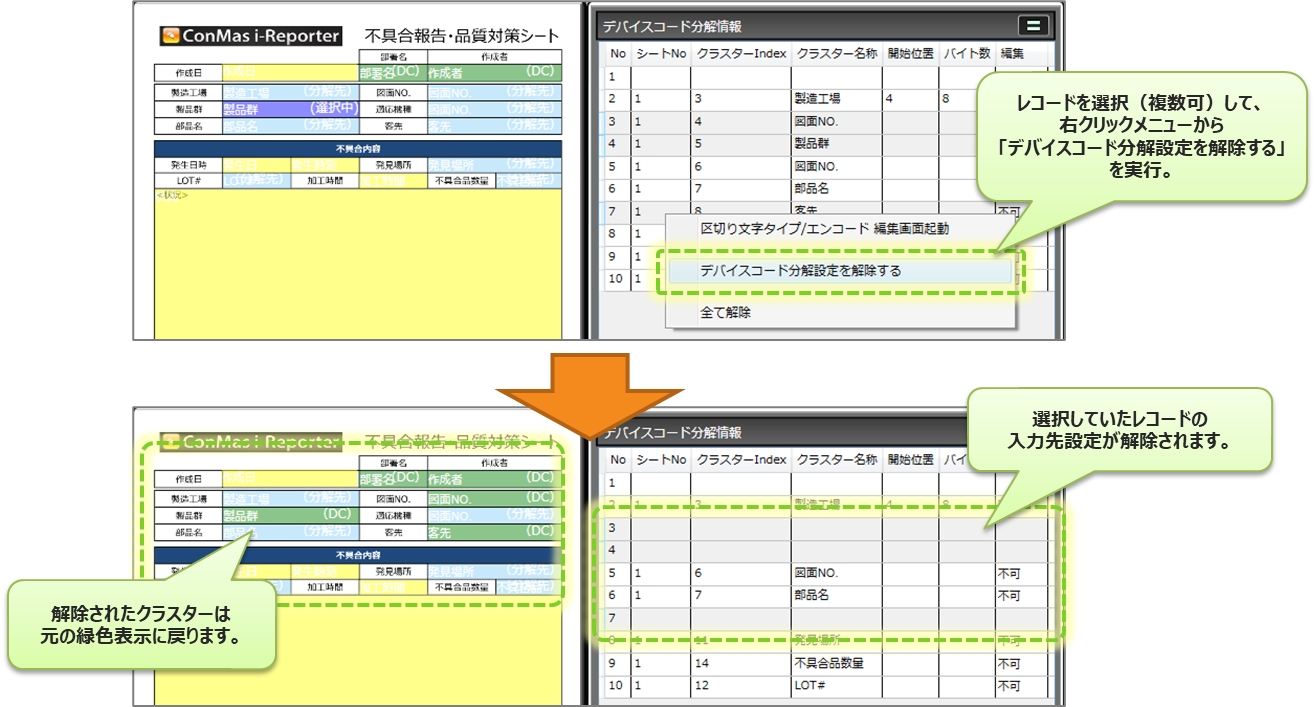Click green 製品群 (DC) cluster in lower form

click(x=289, y=516)
